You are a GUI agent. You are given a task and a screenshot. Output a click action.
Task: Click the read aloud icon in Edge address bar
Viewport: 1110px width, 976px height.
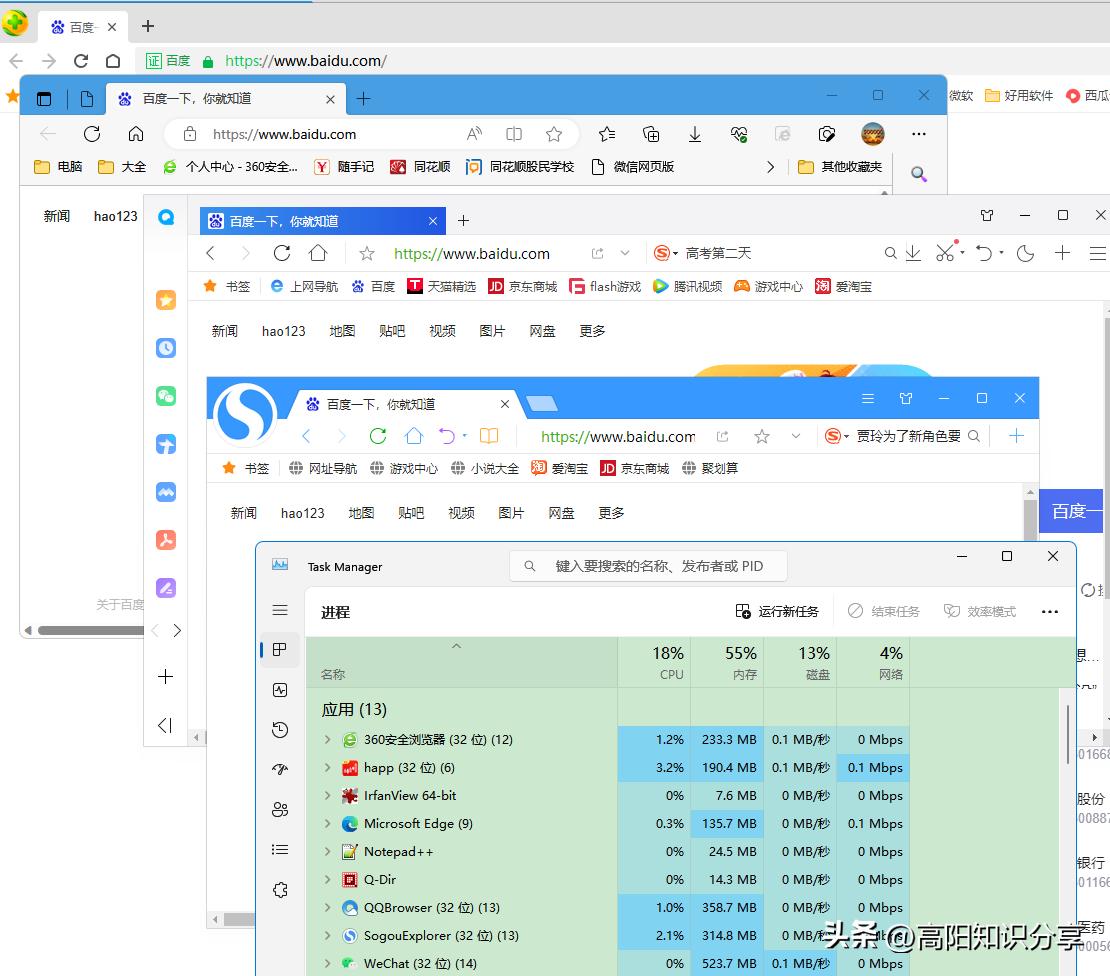[474, 134]
